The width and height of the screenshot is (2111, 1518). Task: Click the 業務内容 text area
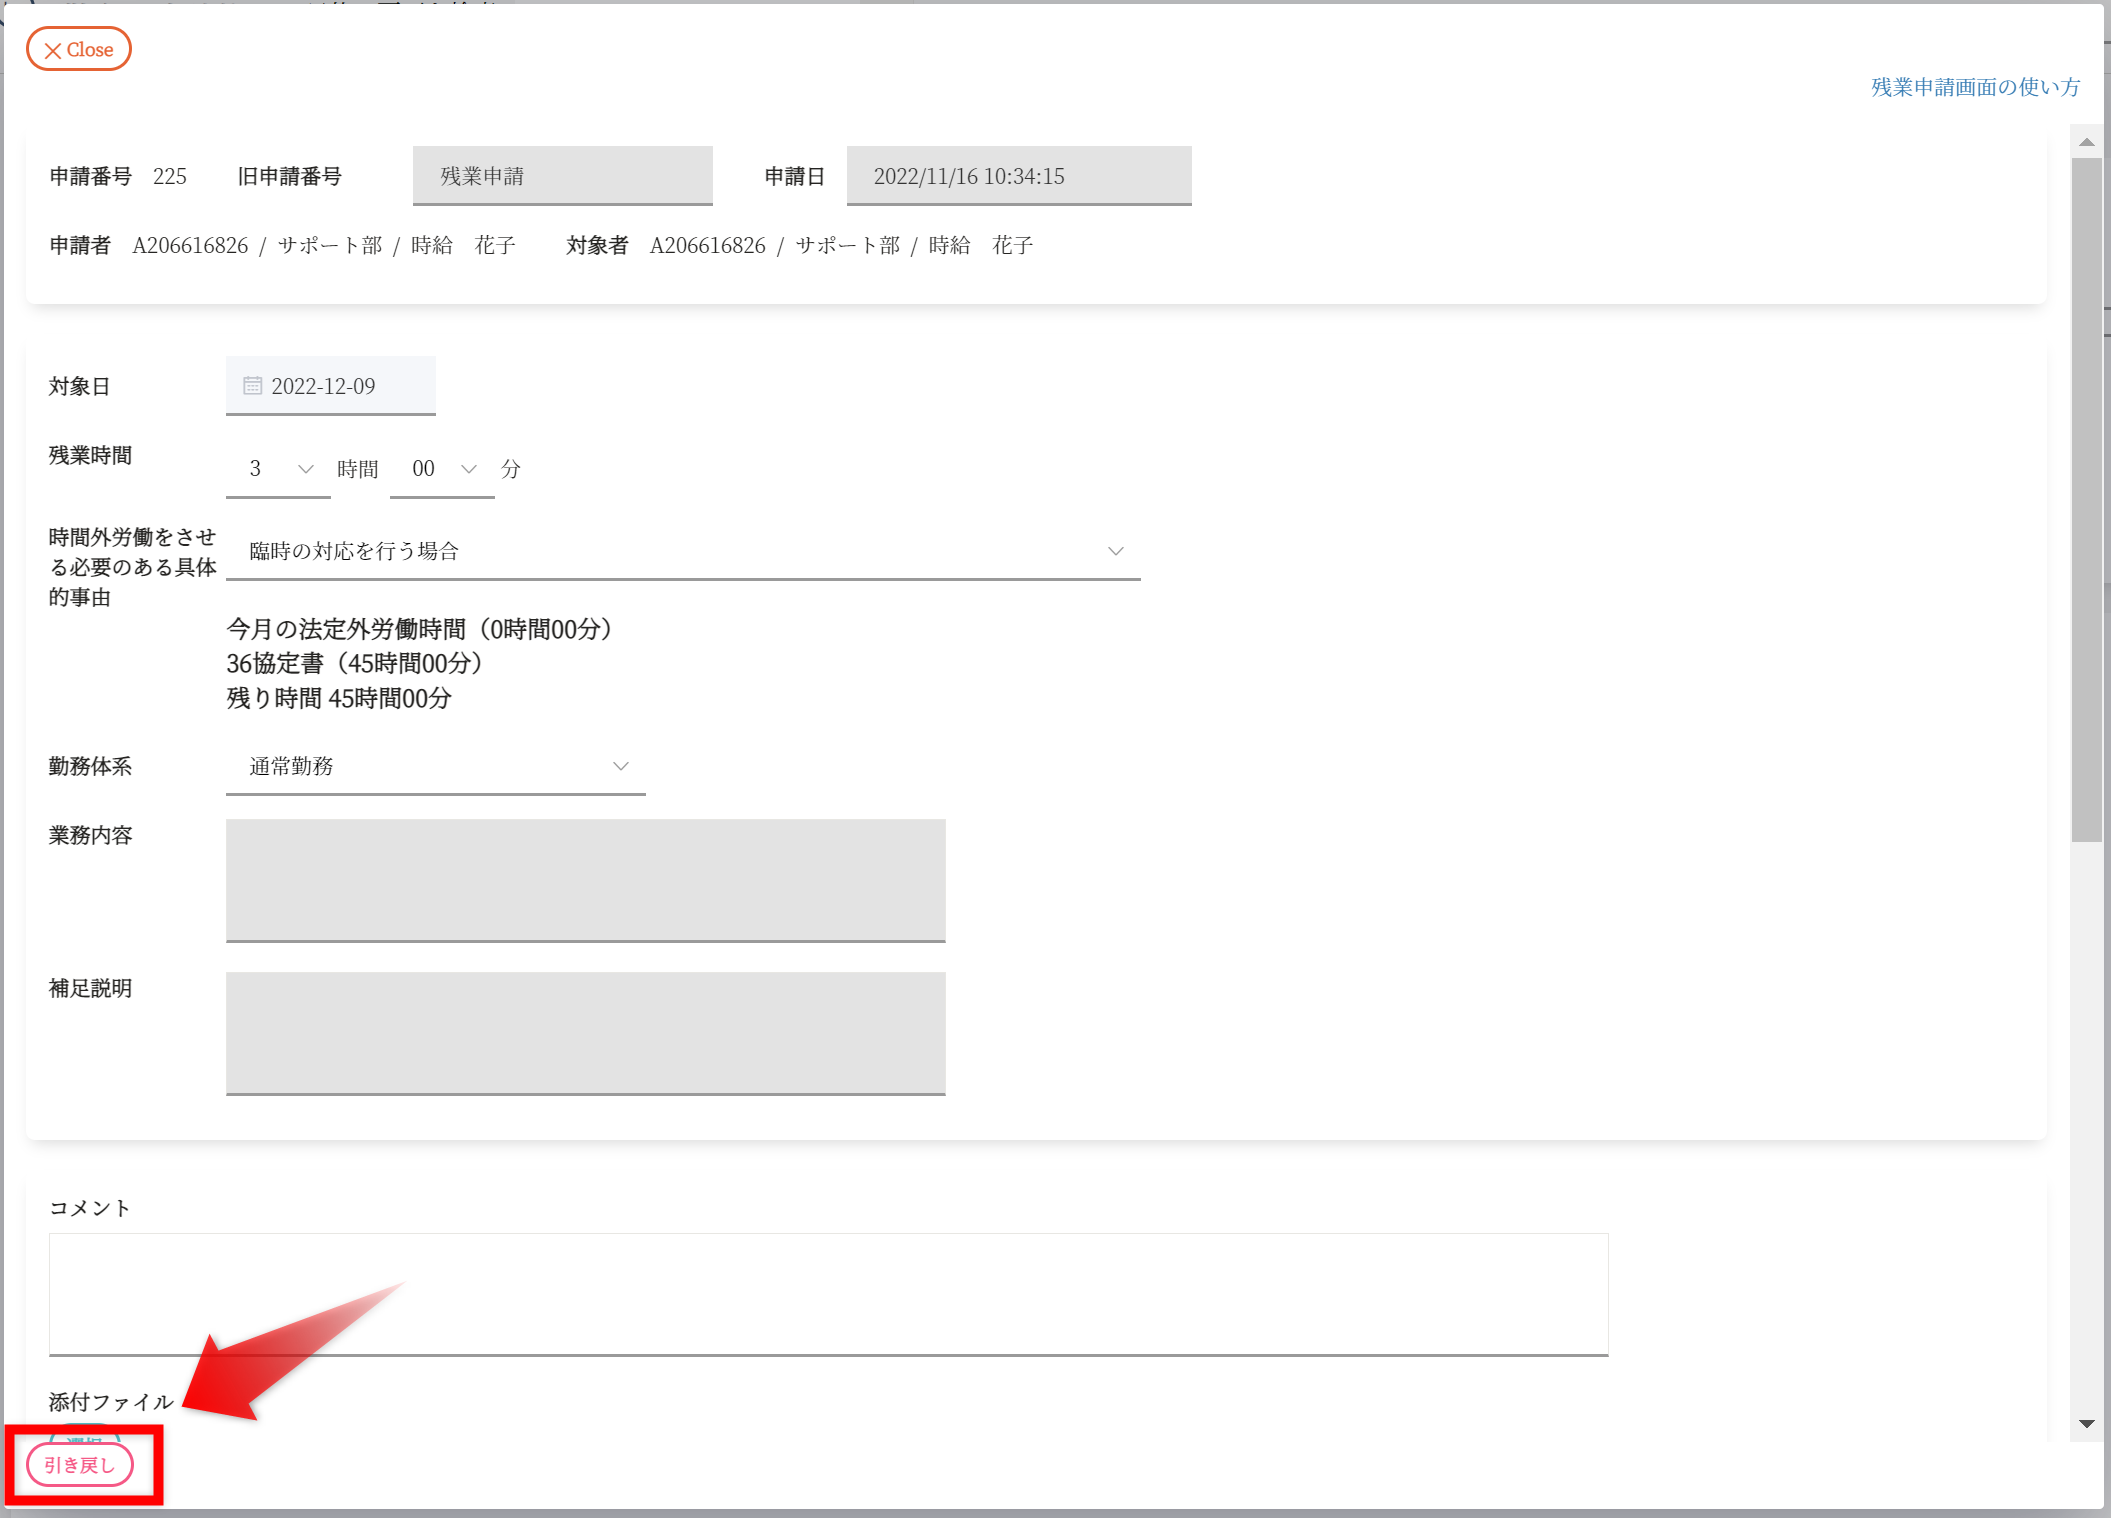click(x=585, y=880)
